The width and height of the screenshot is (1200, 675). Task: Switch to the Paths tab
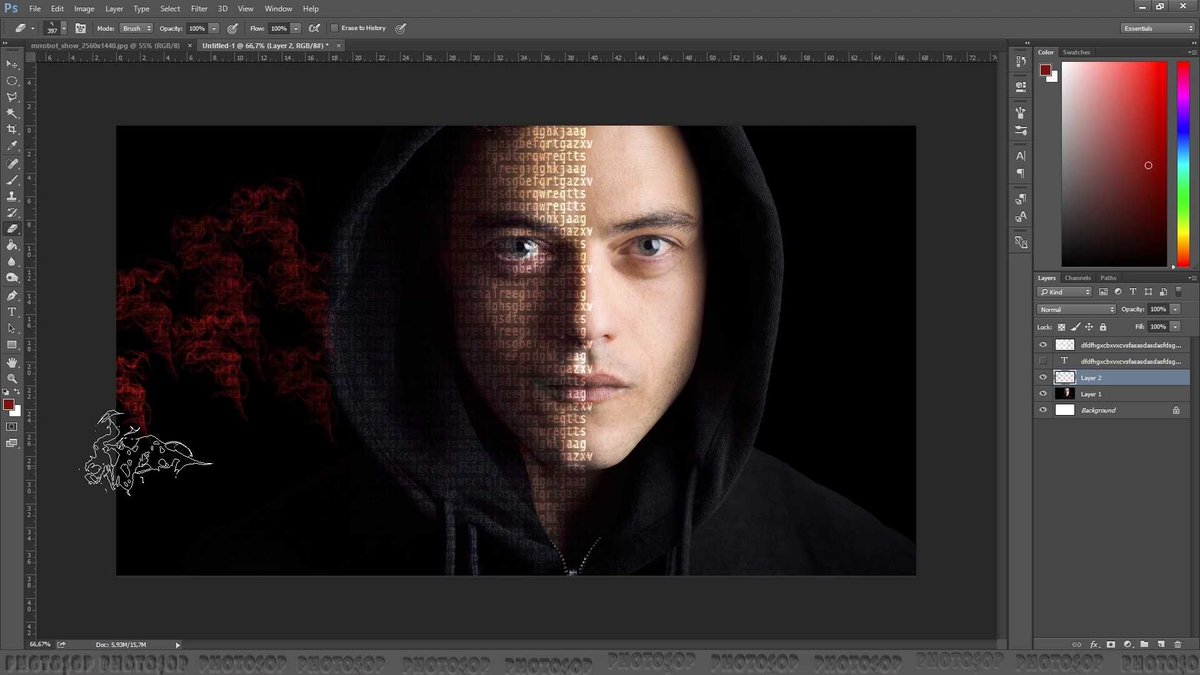click(1108, 278)
